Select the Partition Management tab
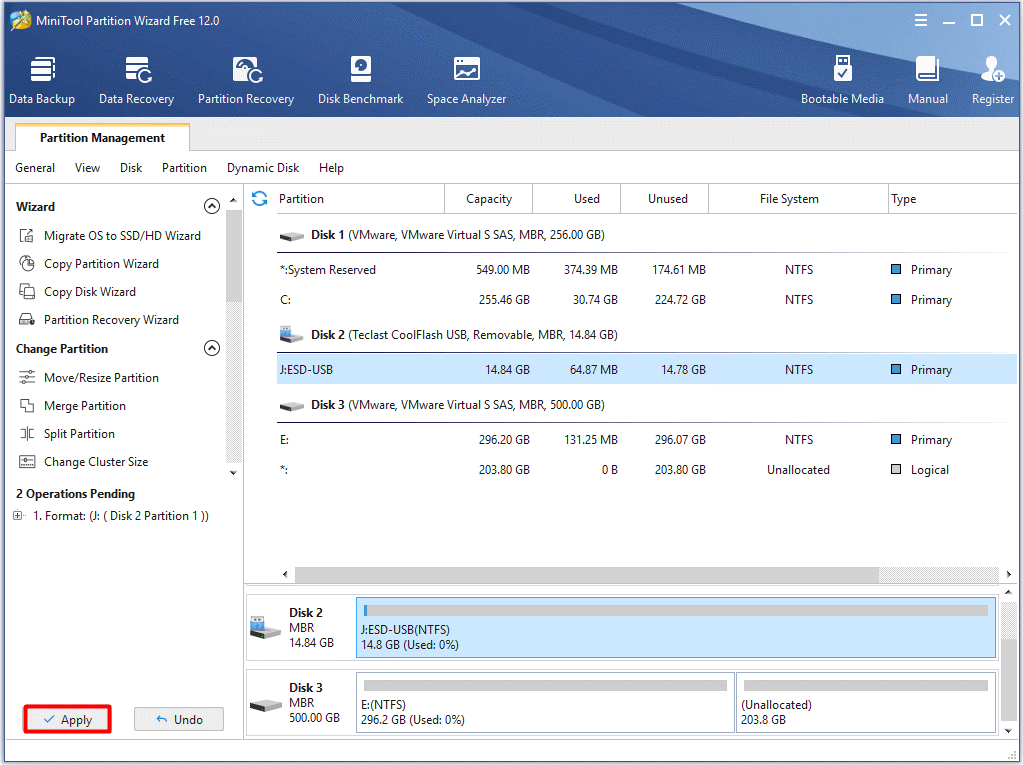 (x=102, y=138)
